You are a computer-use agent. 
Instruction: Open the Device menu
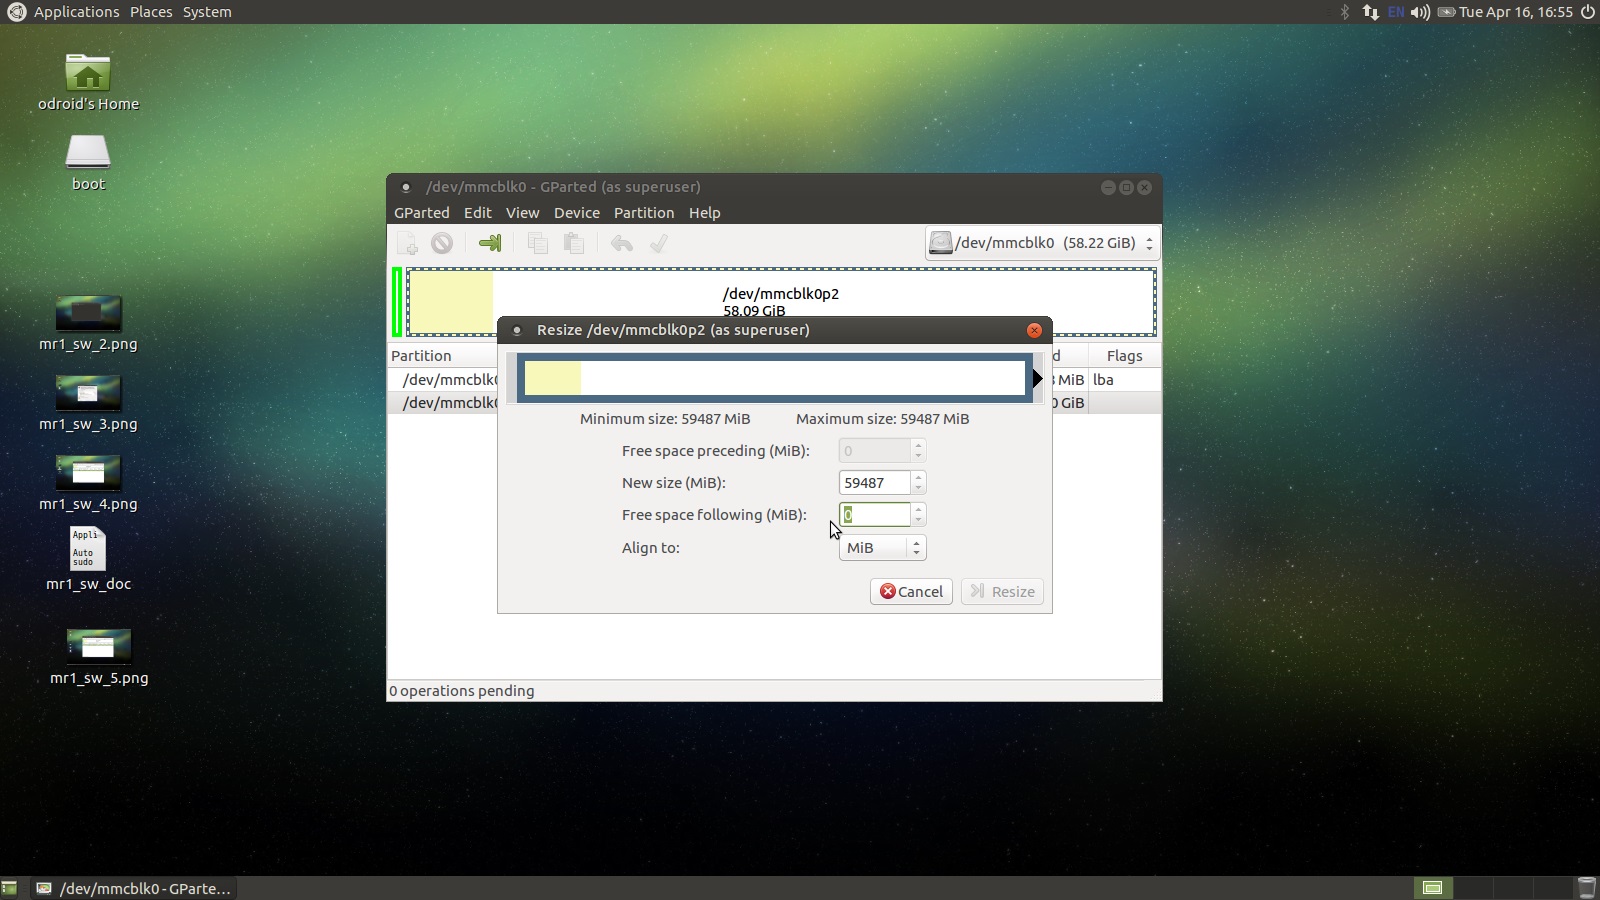point(576,213)
